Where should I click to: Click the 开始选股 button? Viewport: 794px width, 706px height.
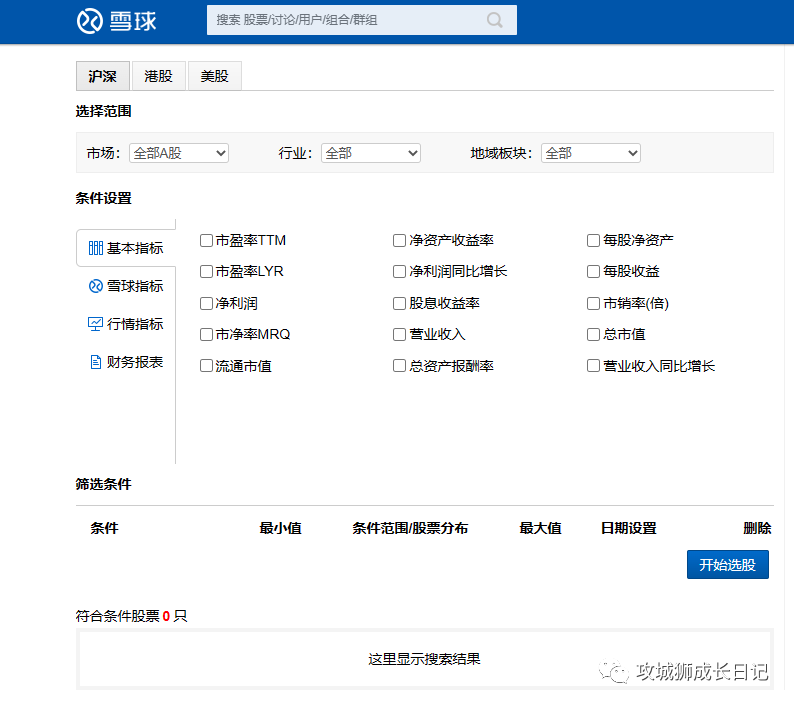click(727, 564)
